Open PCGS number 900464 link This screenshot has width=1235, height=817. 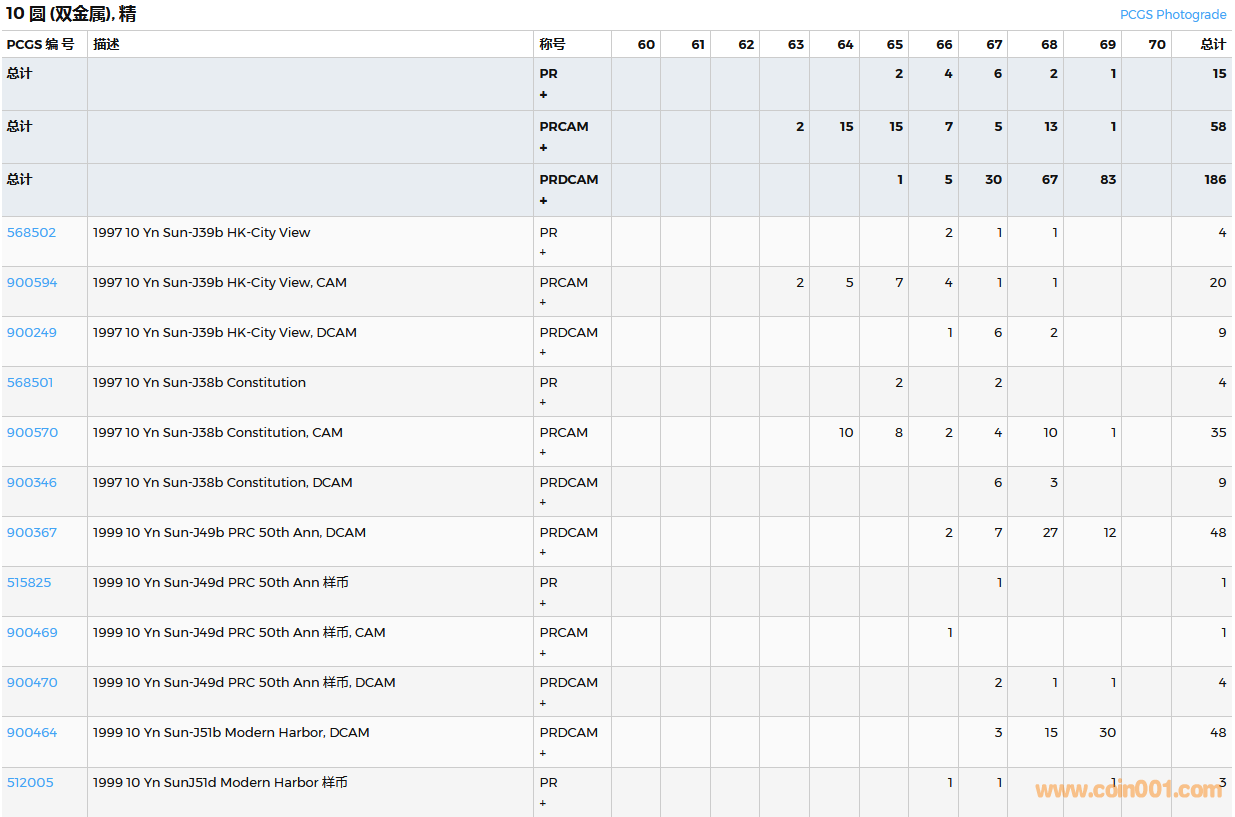click(32, 733)
